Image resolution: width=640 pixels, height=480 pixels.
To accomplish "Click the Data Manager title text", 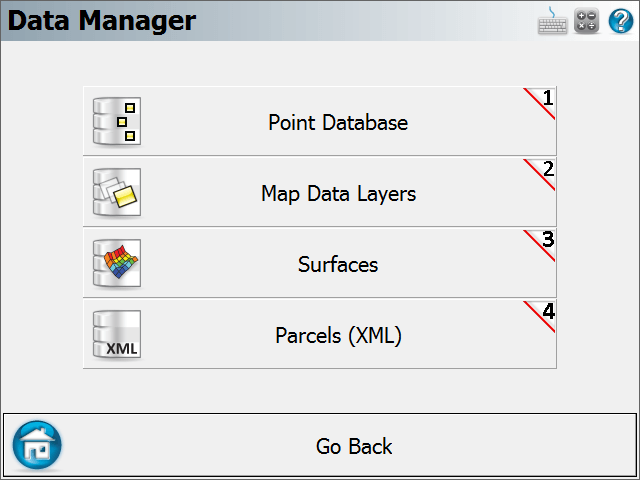I will coord(102,20).
